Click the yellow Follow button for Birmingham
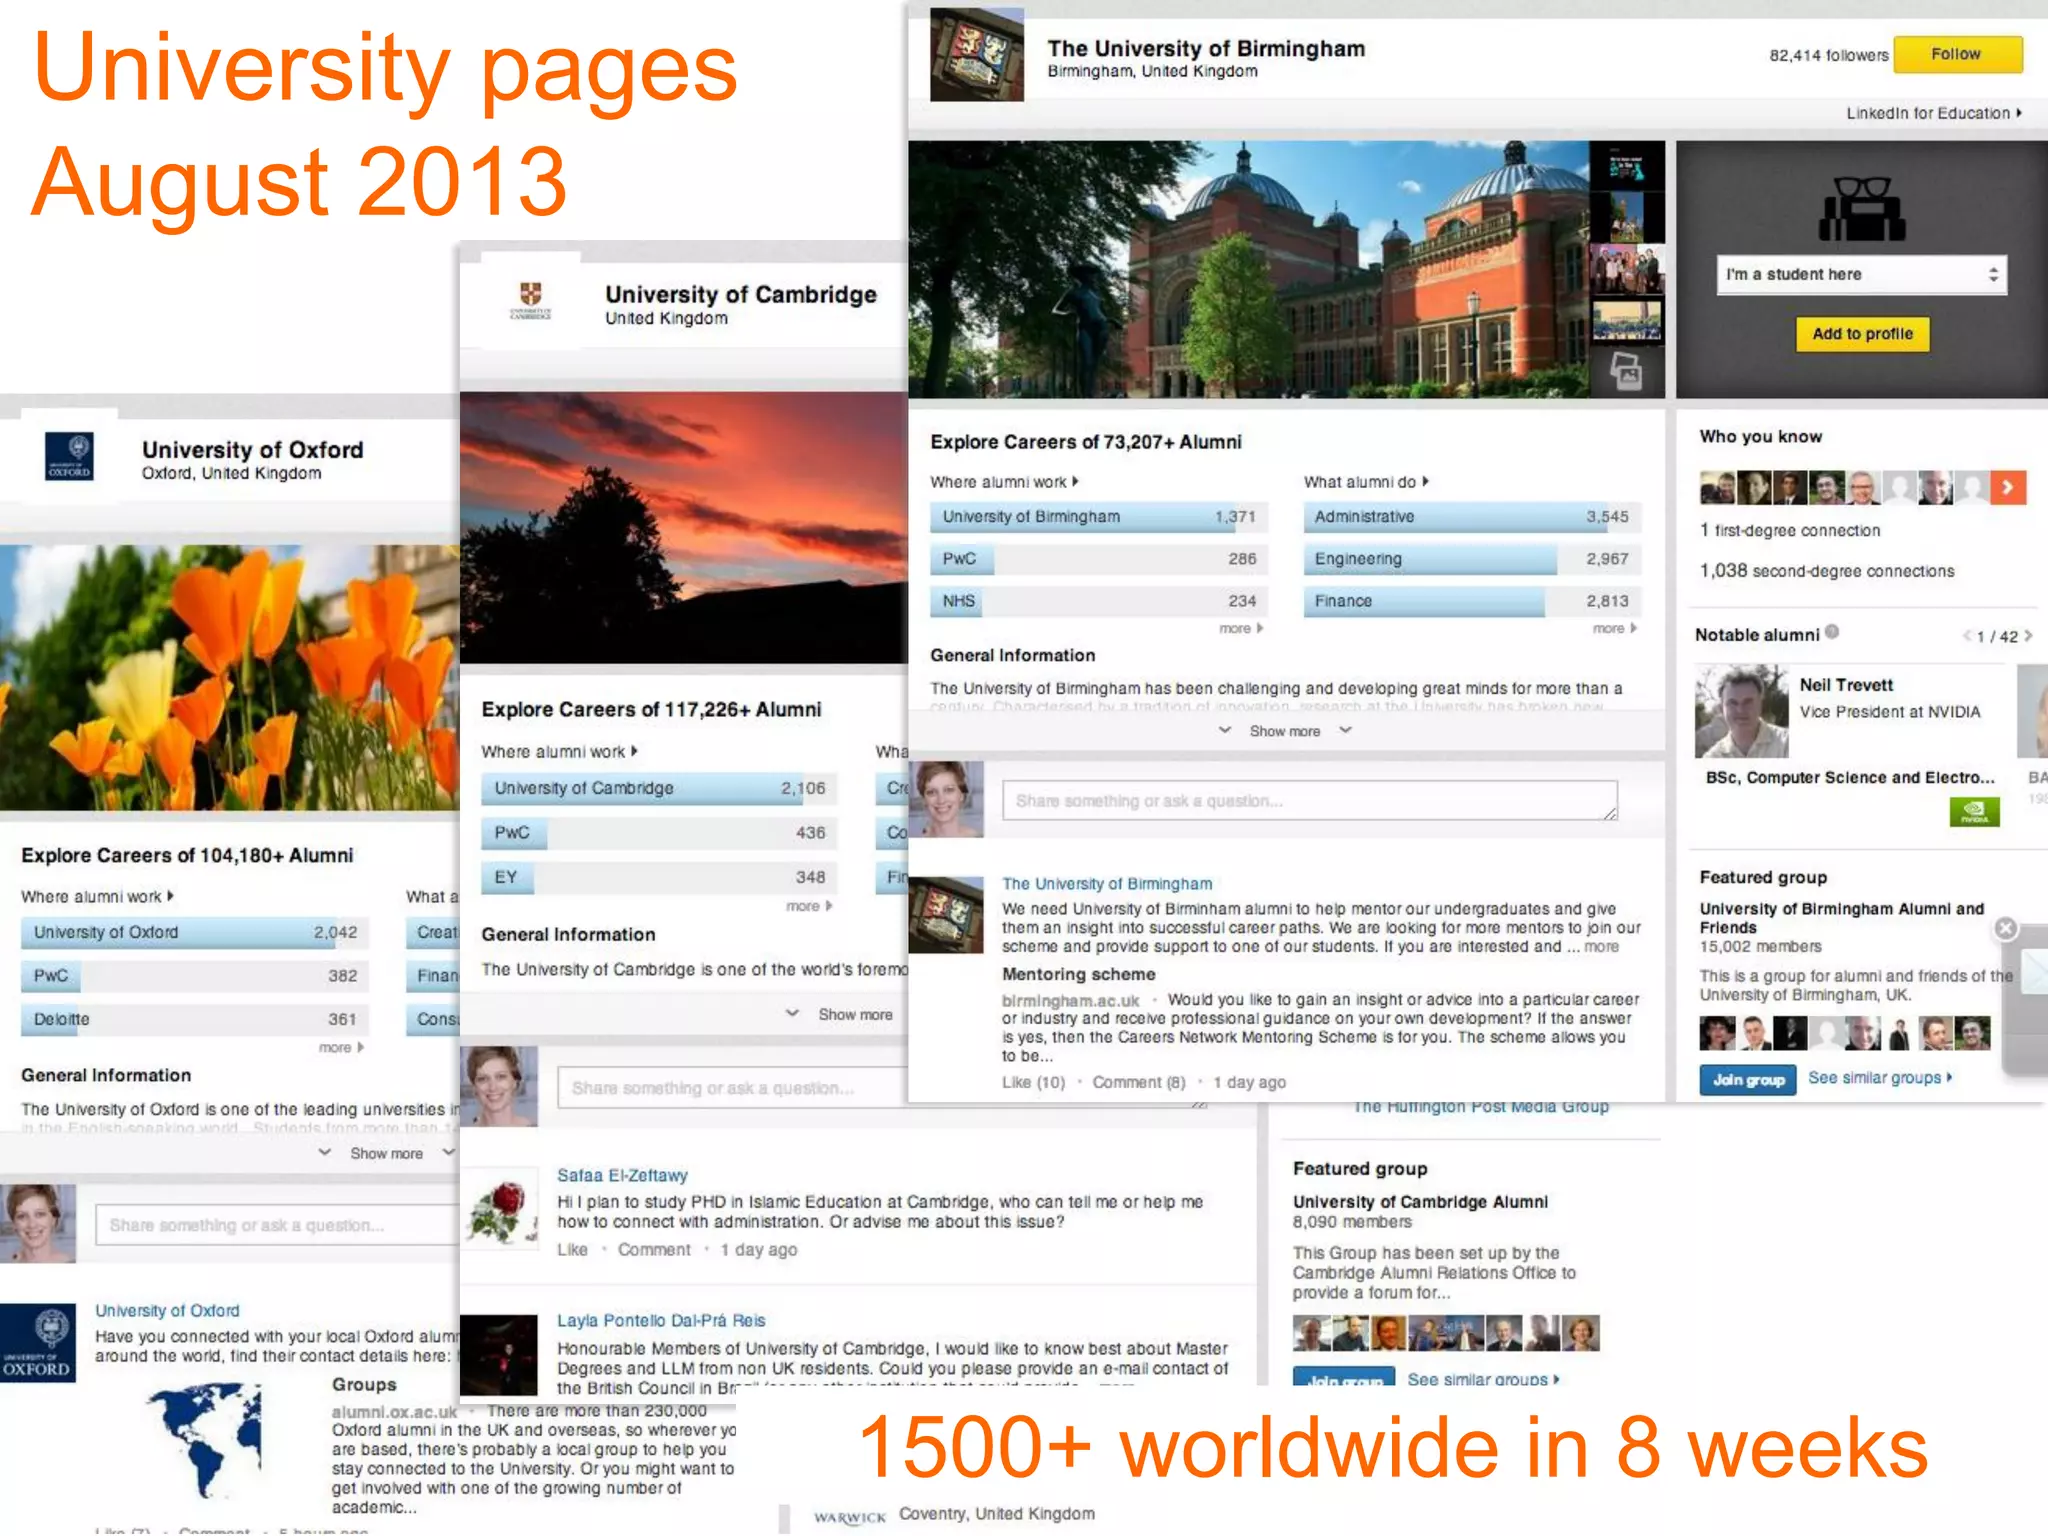 click(x=1957, y=54)
